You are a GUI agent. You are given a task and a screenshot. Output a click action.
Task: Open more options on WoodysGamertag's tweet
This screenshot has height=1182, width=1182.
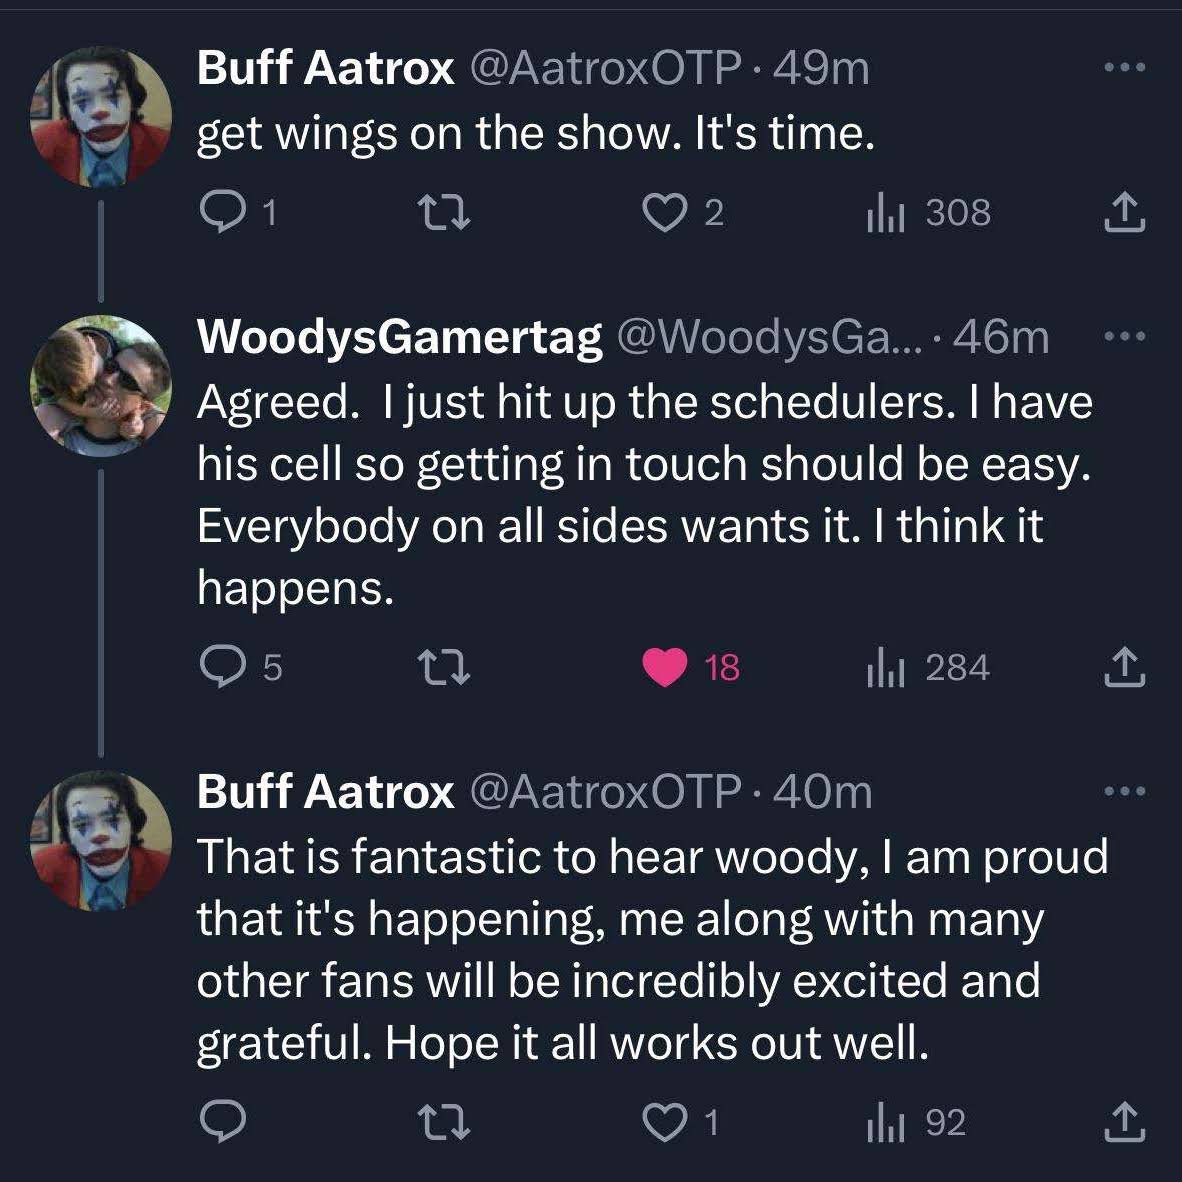click(1123, 337)
